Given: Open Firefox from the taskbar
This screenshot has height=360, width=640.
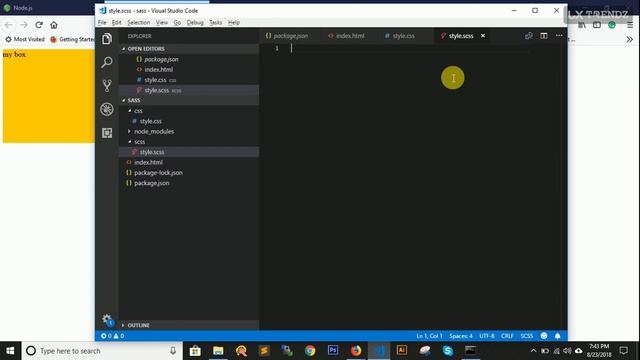Looking at the screenshot, I should click(x=356, y=351).
